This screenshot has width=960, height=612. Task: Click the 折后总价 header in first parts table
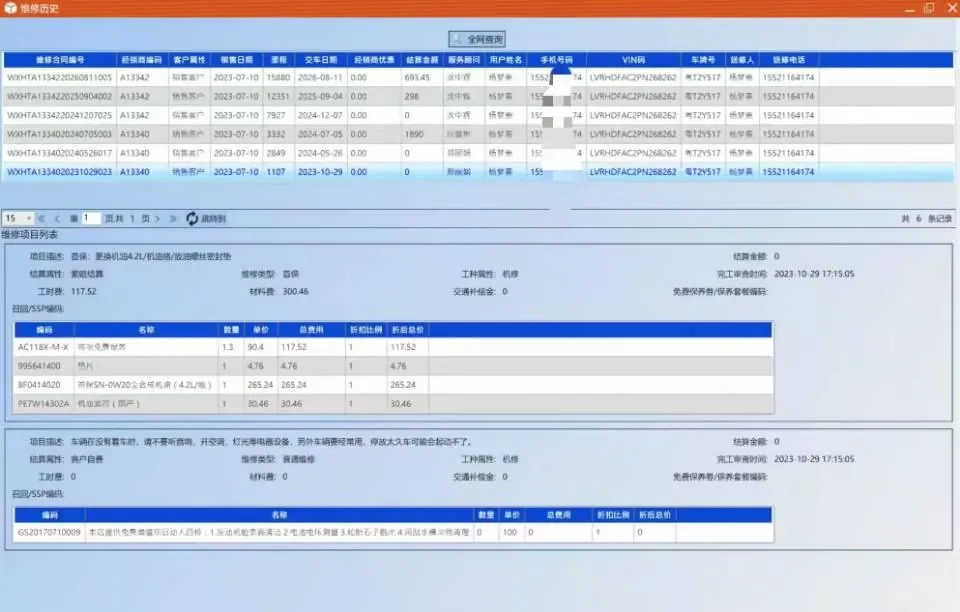[407, 330]
